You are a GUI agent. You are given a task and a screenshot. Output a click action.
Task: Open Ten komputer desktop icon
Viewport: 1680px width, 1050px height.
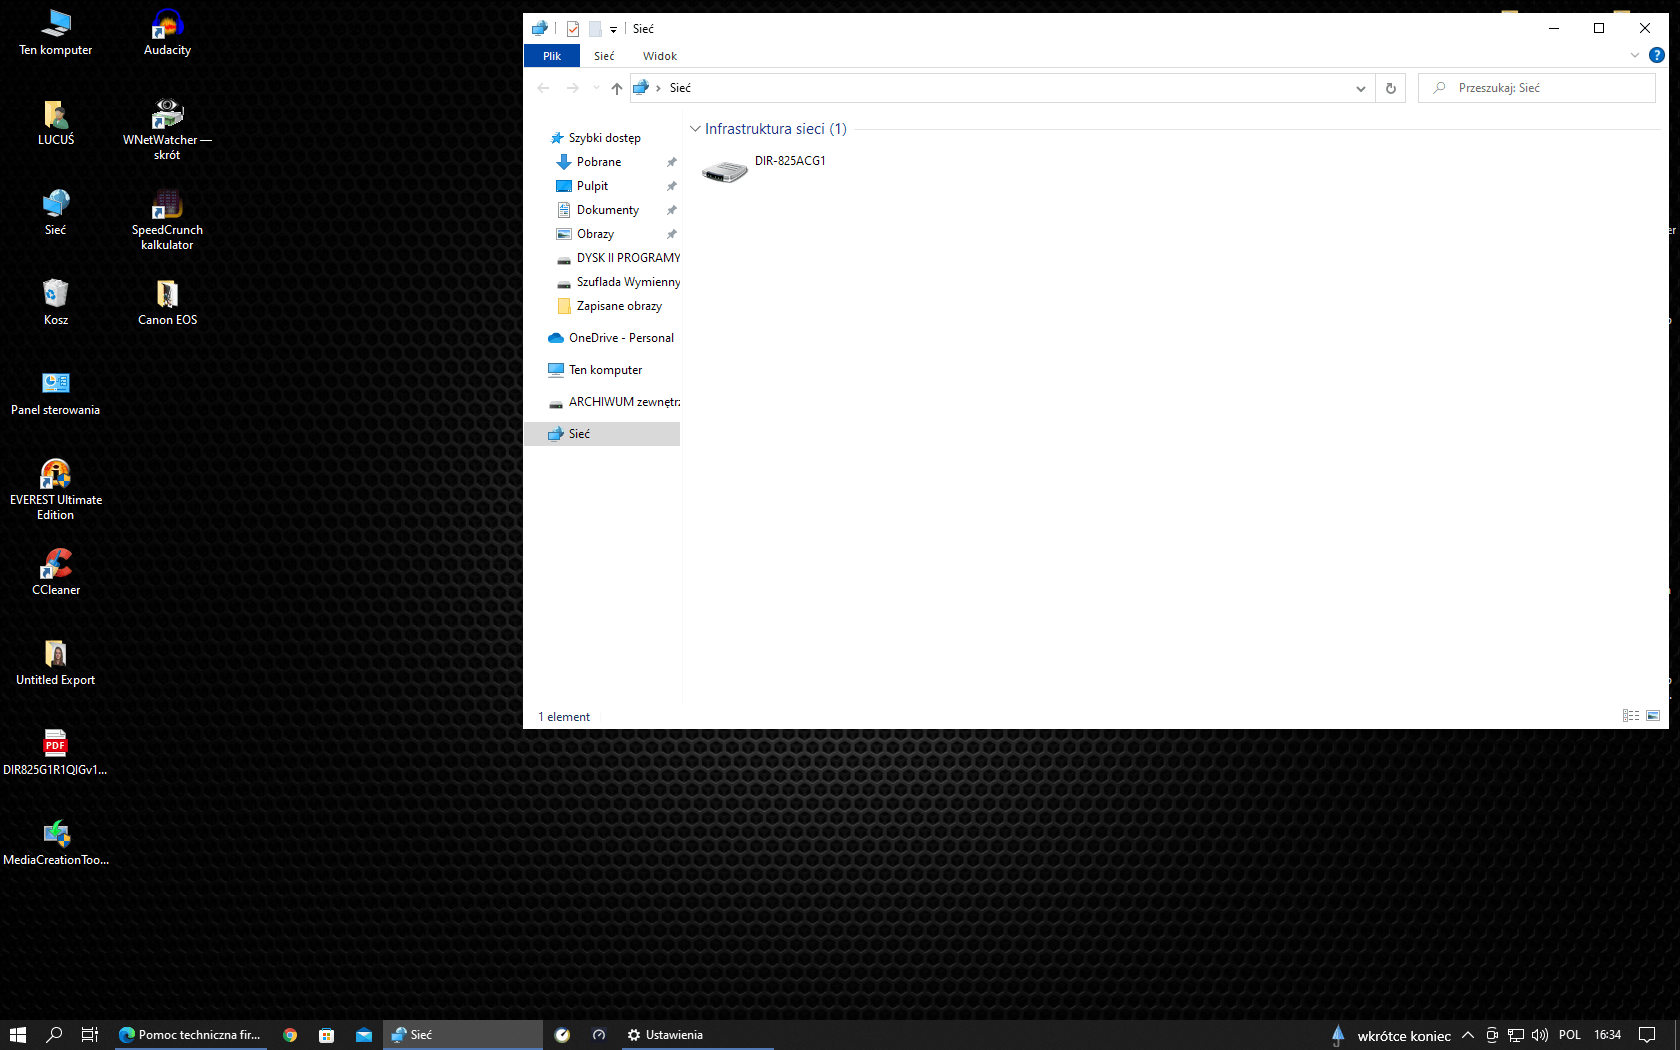point(56,32)
